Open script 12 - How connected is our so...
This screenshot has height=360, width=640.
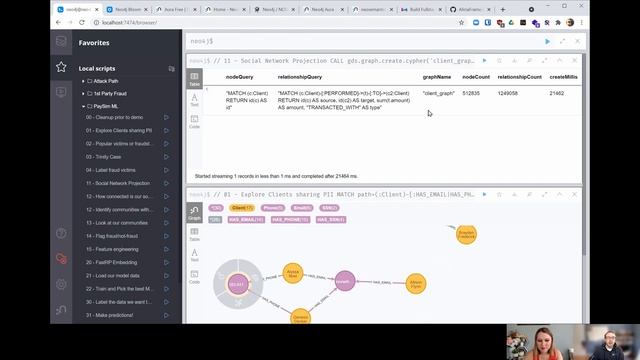[118, 196]
